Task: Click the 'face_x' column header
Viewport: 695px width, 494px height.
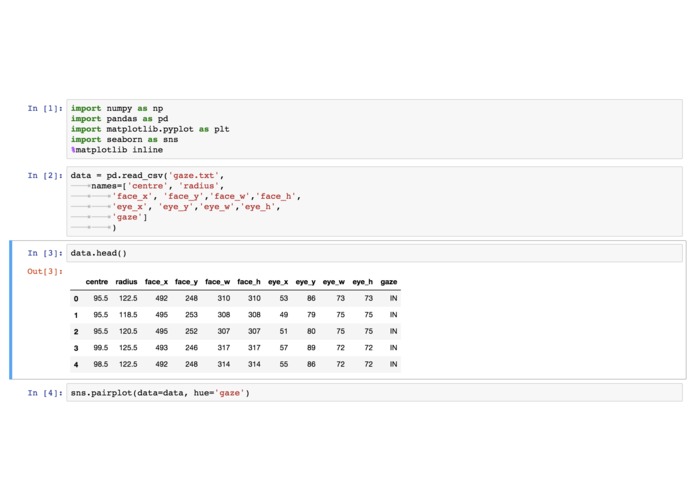Action: point(156,282)
